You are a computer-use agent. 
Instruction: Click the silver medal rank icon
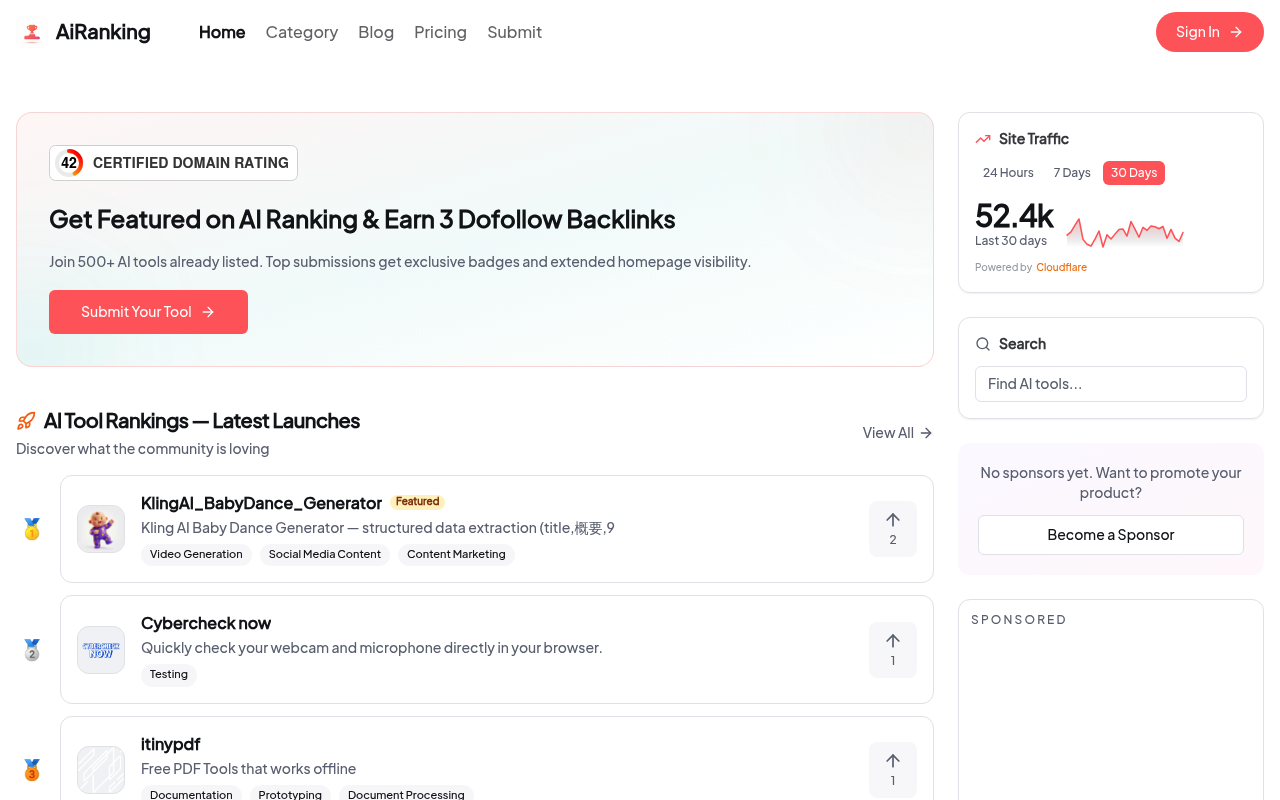coord(32,650)
